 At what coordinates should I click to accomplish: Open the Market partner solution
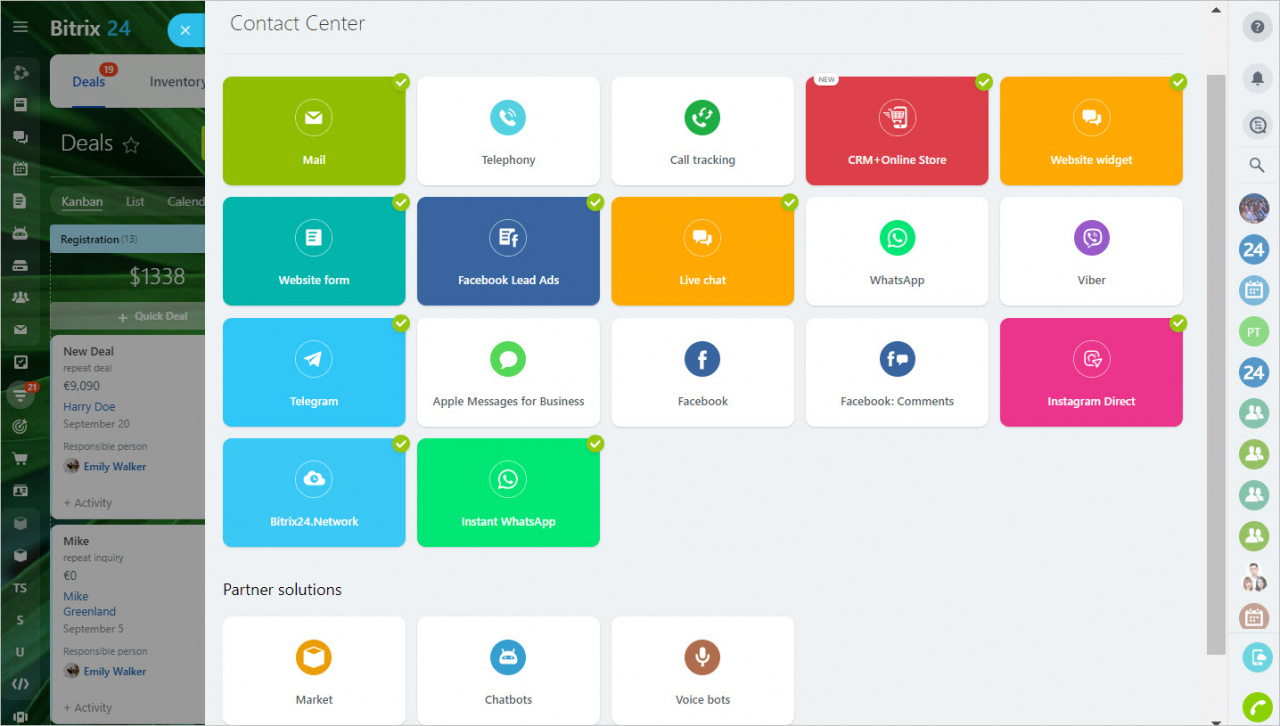[x=314, y=670]
